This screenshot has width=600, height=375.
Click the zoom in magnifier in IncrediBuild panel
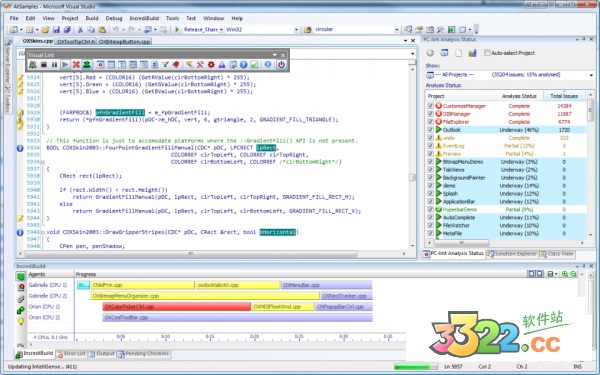point(564,274)
